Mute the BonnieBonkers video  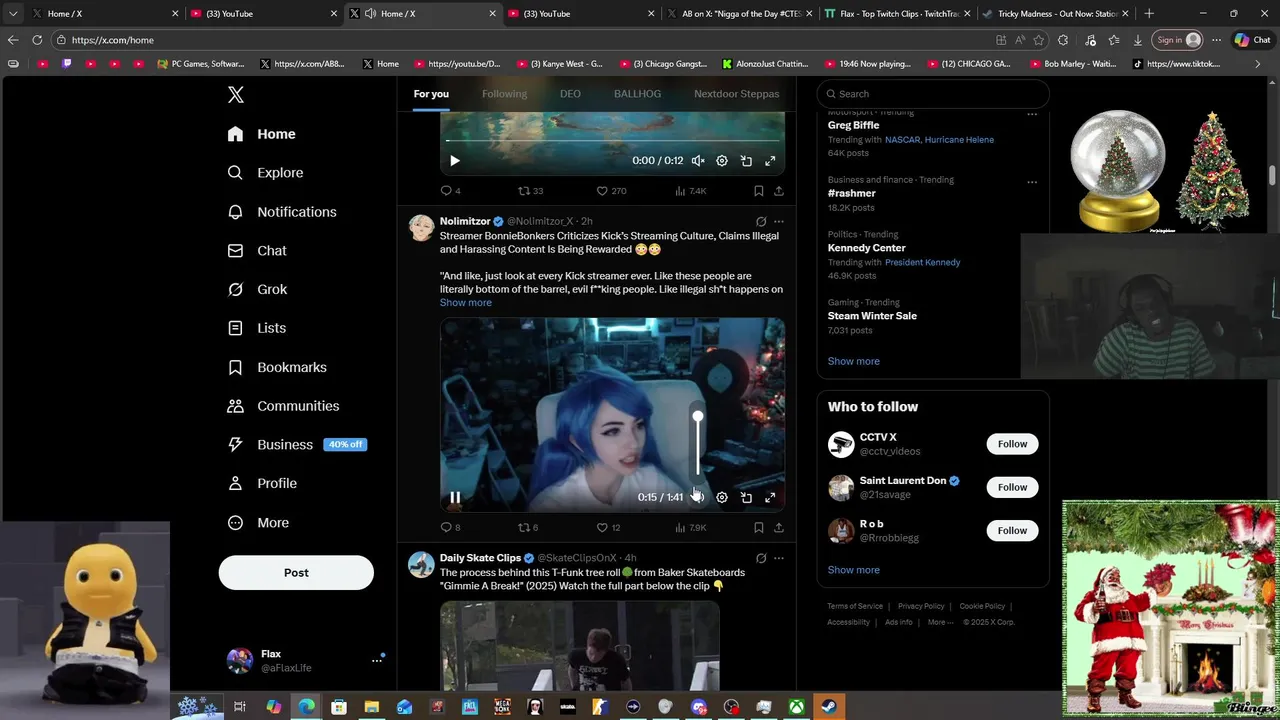tap(698, 497)
